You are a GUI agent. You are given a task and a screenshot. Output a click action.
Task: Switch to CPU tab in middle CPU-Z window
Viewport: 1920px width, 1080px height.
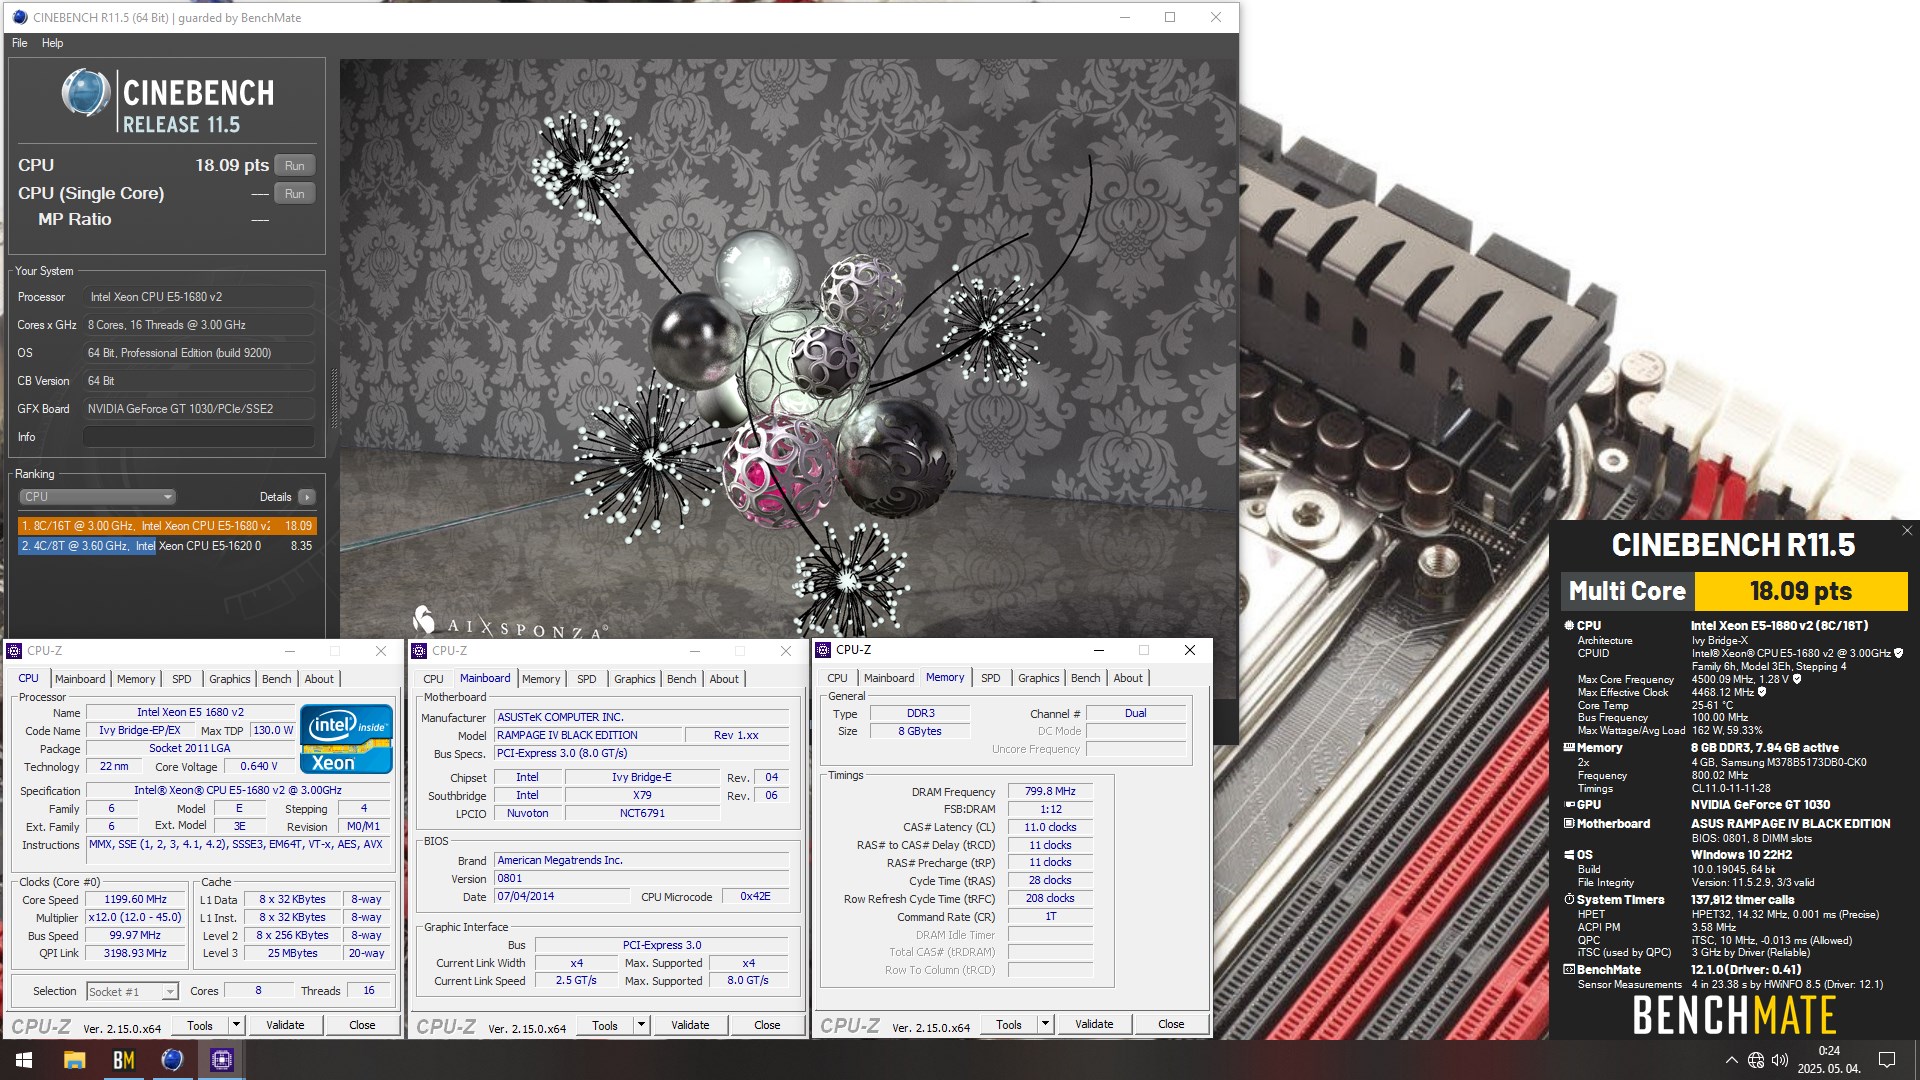tap(433, 679)
